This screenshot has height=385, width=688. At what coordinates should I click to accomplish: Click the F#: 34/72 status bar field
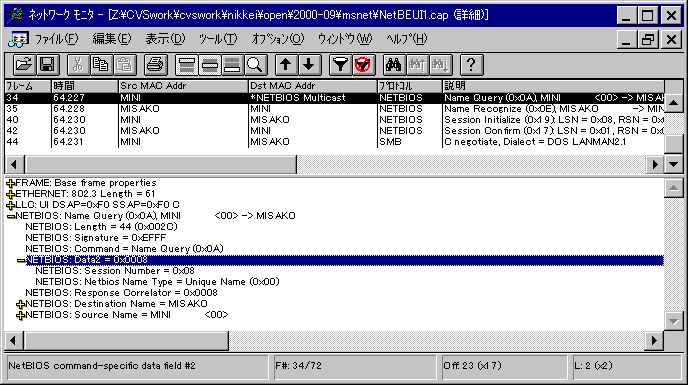[355, 366]
